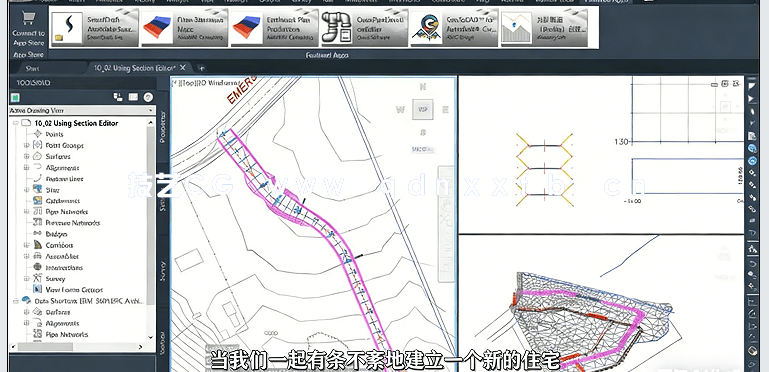Expand the first Pipe Networks tree node

[26, 212]
